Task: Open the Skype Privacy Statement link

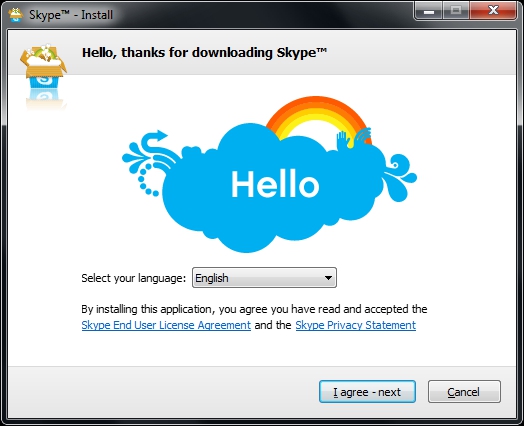Action: 356,325
